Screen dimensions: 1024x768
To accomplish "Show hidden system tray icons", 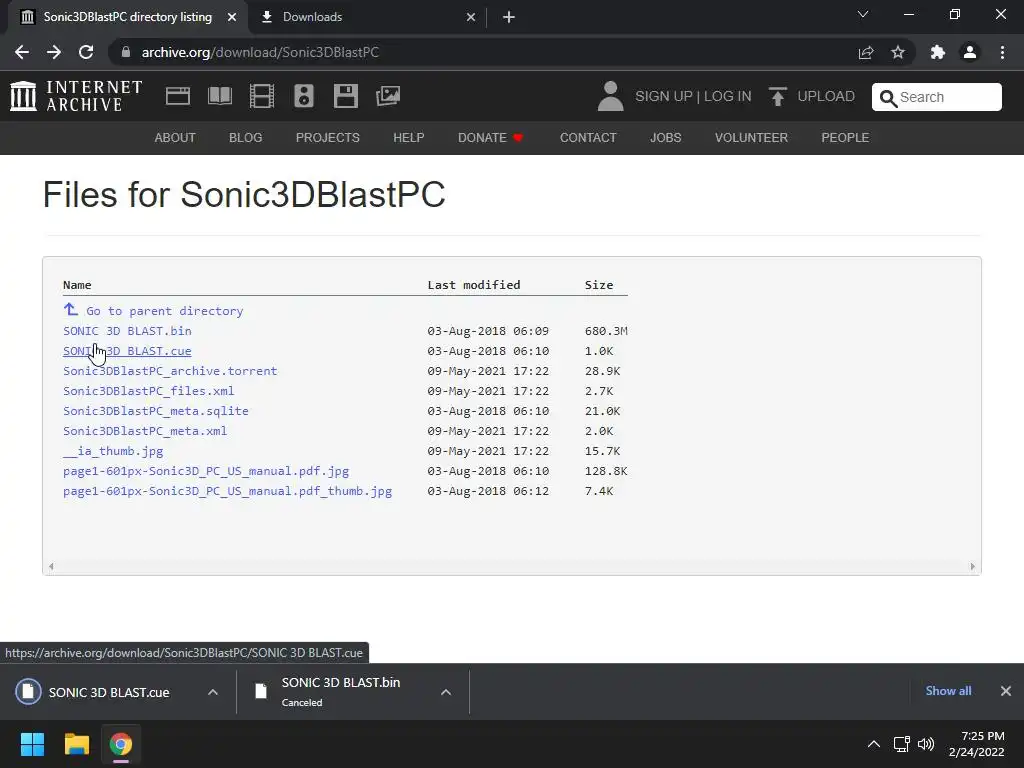I will (874, 744).
